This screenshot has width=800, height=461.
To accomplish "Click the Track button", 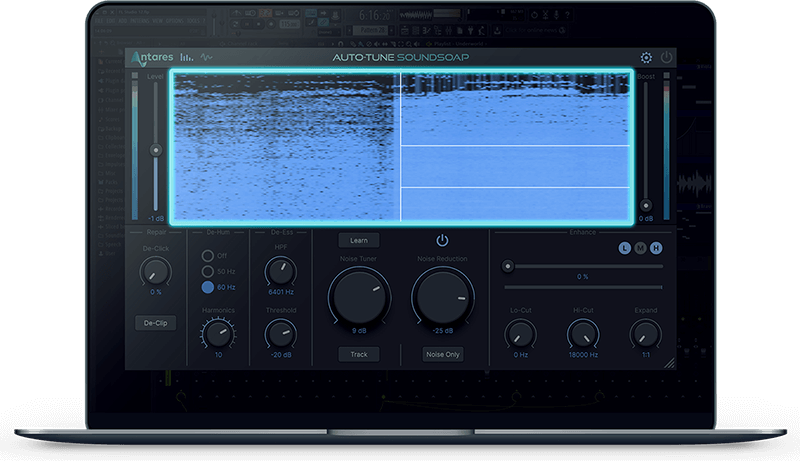I will pyautogui.click(x=359, y=354).
